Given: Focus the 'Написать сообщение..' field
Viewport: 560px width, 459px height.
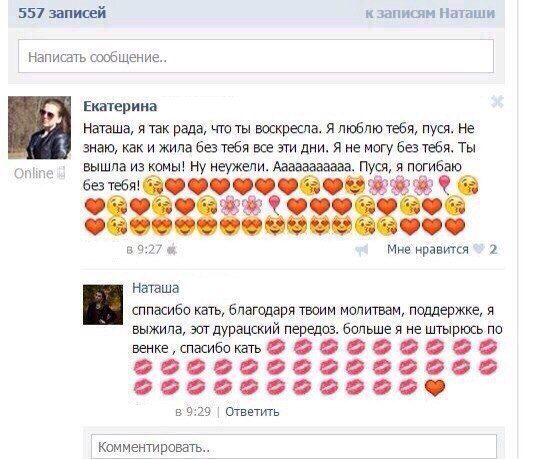Looking at the screenshot, I should [256, 56].
